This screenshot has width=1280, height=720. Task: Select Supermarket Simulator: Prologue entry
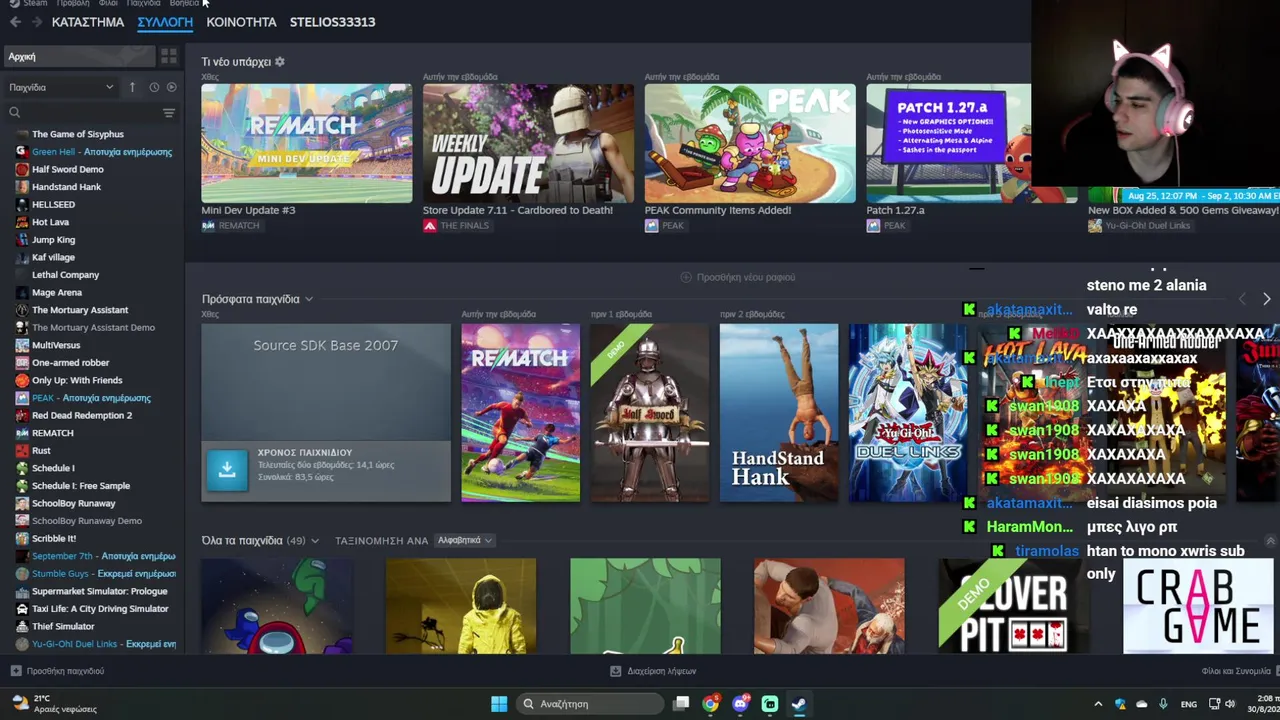[x=99, y=591]
